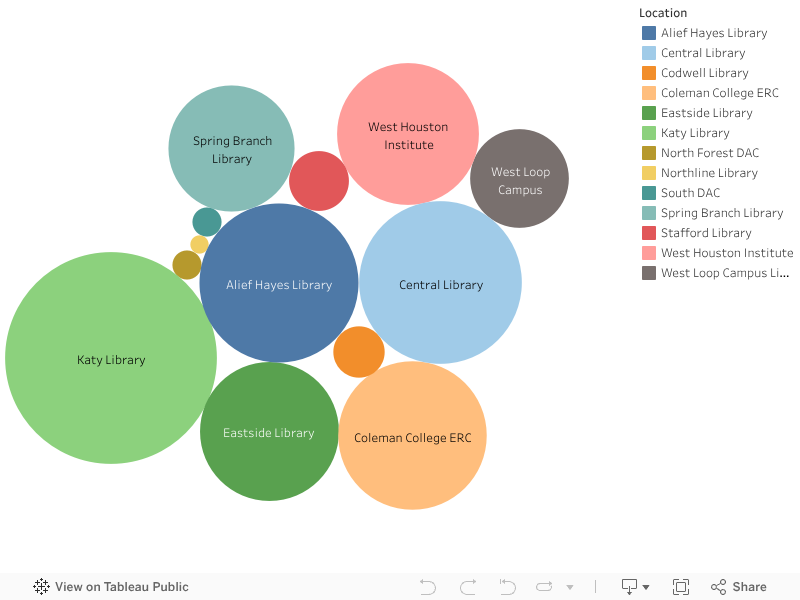Select the Northline Library legend swatch

pos(648,173)
